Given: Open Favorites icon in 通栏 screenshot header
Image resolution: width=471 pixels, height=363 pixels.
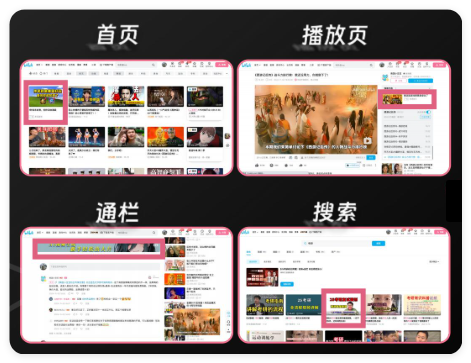Looking at the screenshot, I should (x=194, y=232).
